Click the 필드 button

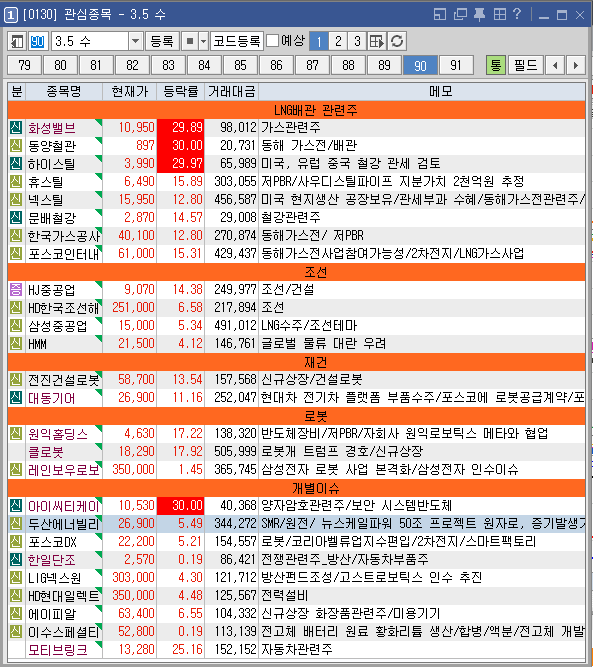coord(526,65)
